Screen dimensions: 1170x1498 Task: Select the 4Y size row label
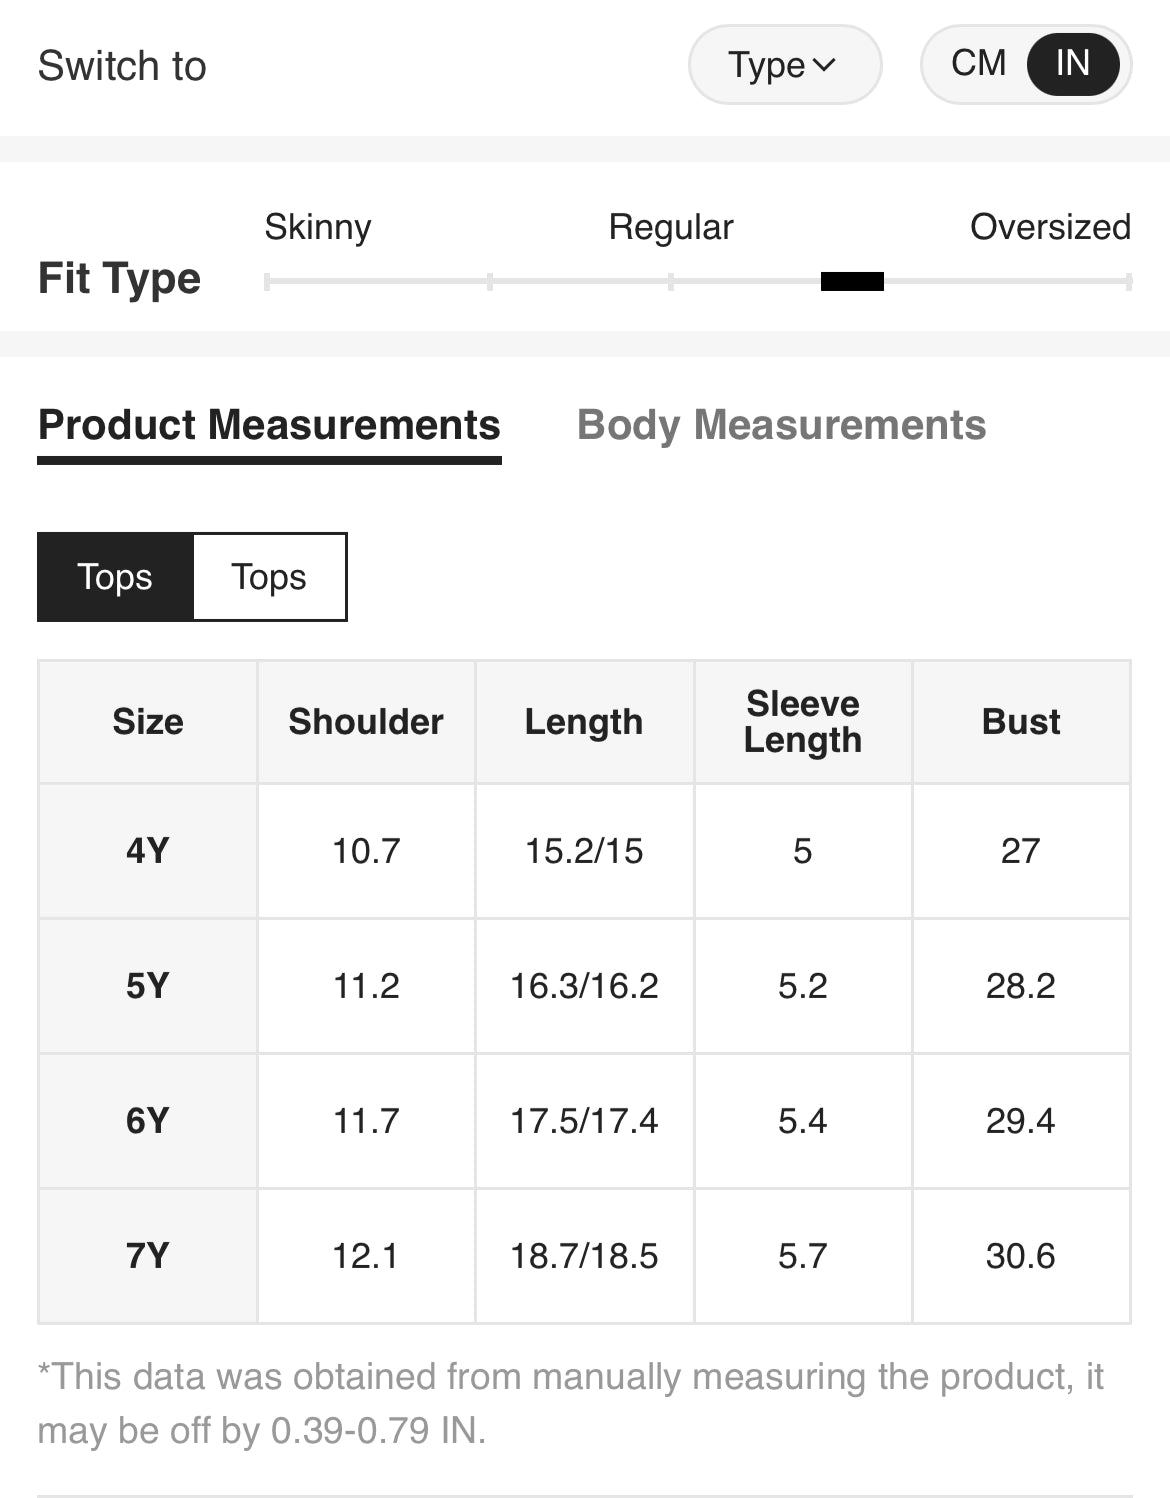pos(148,851)
